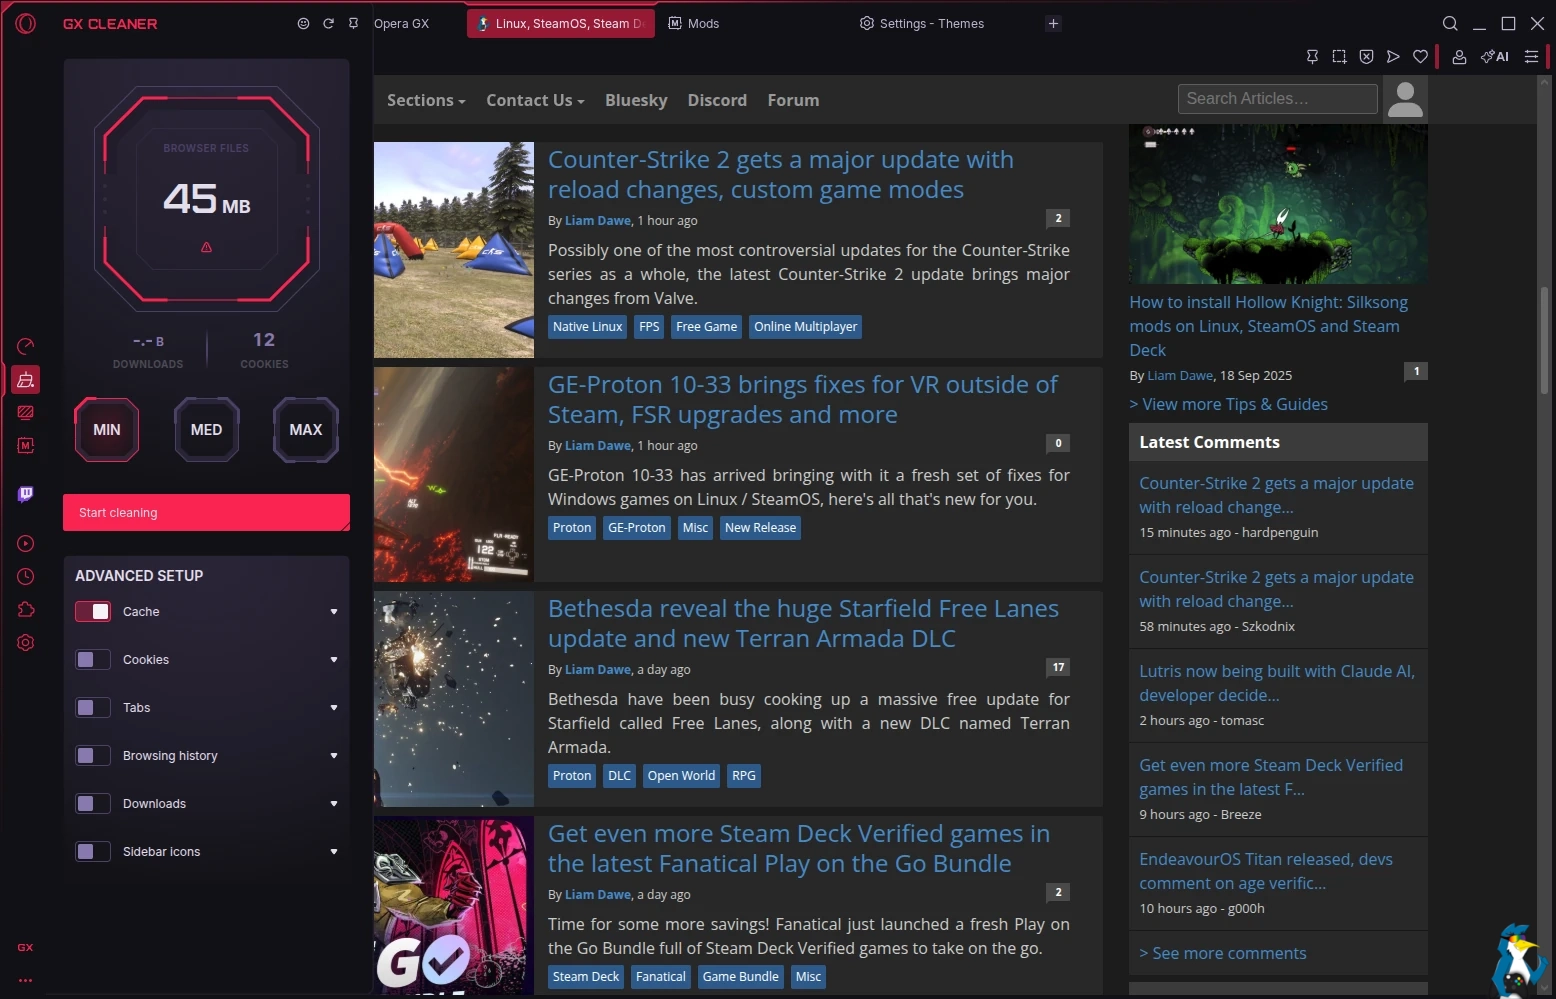This screenshot has width=1556, height=999.
Task: Toggle the Cache cleaning switch off
Action: [93, 612]
